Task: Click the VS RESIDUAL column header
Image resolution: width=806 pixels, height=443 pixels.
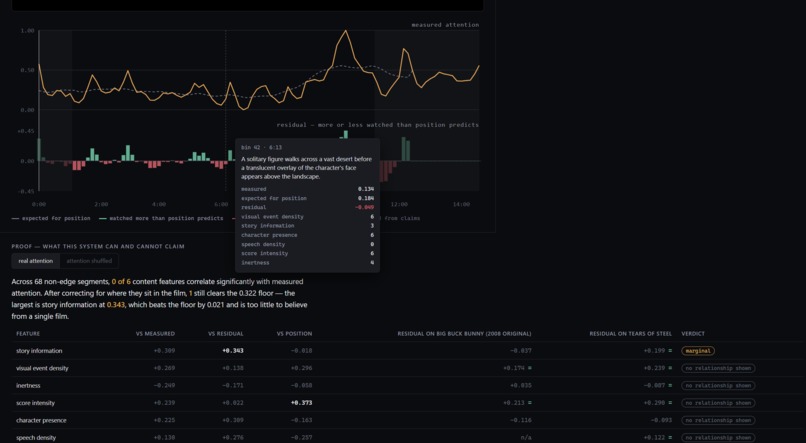Action: tap(226, 334)
